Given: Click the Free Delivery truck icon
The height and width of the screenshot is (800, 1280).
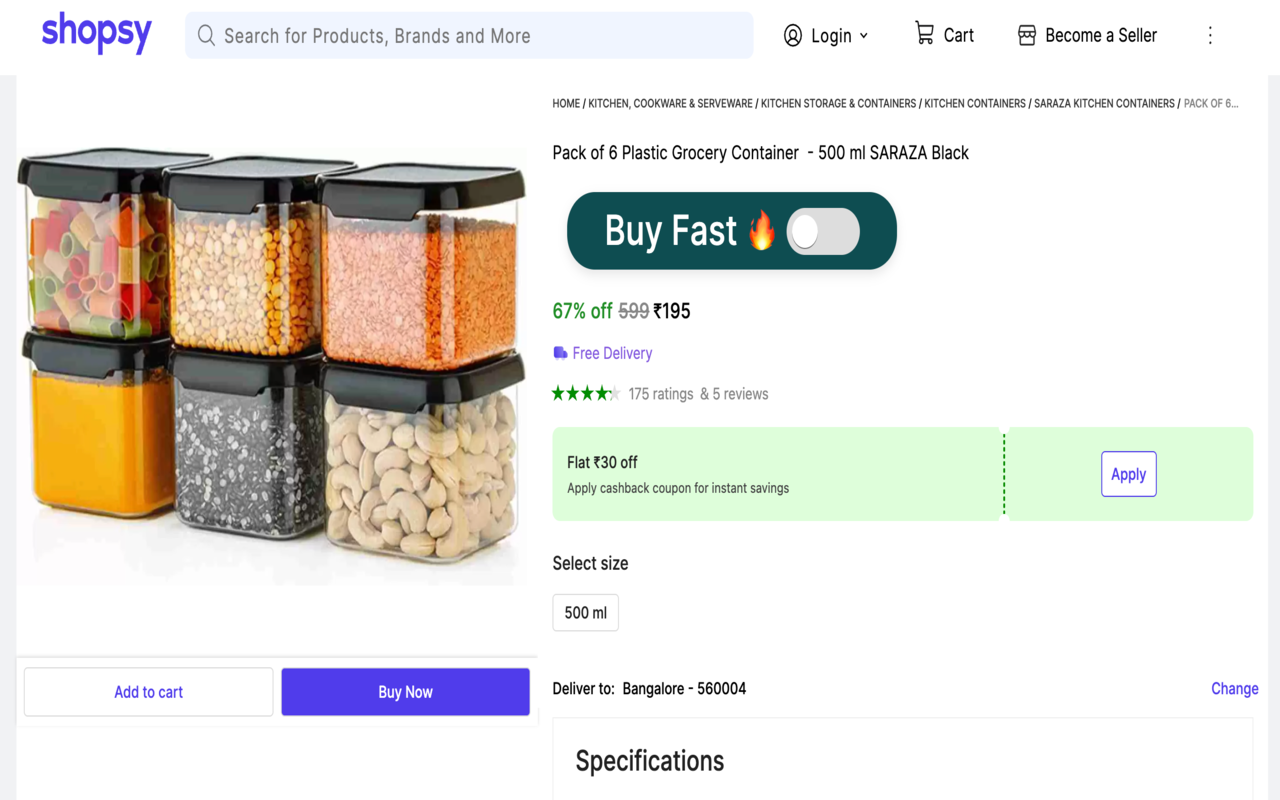Looking at the screenshot, I should pyautogui.click(x=560, y=352).
